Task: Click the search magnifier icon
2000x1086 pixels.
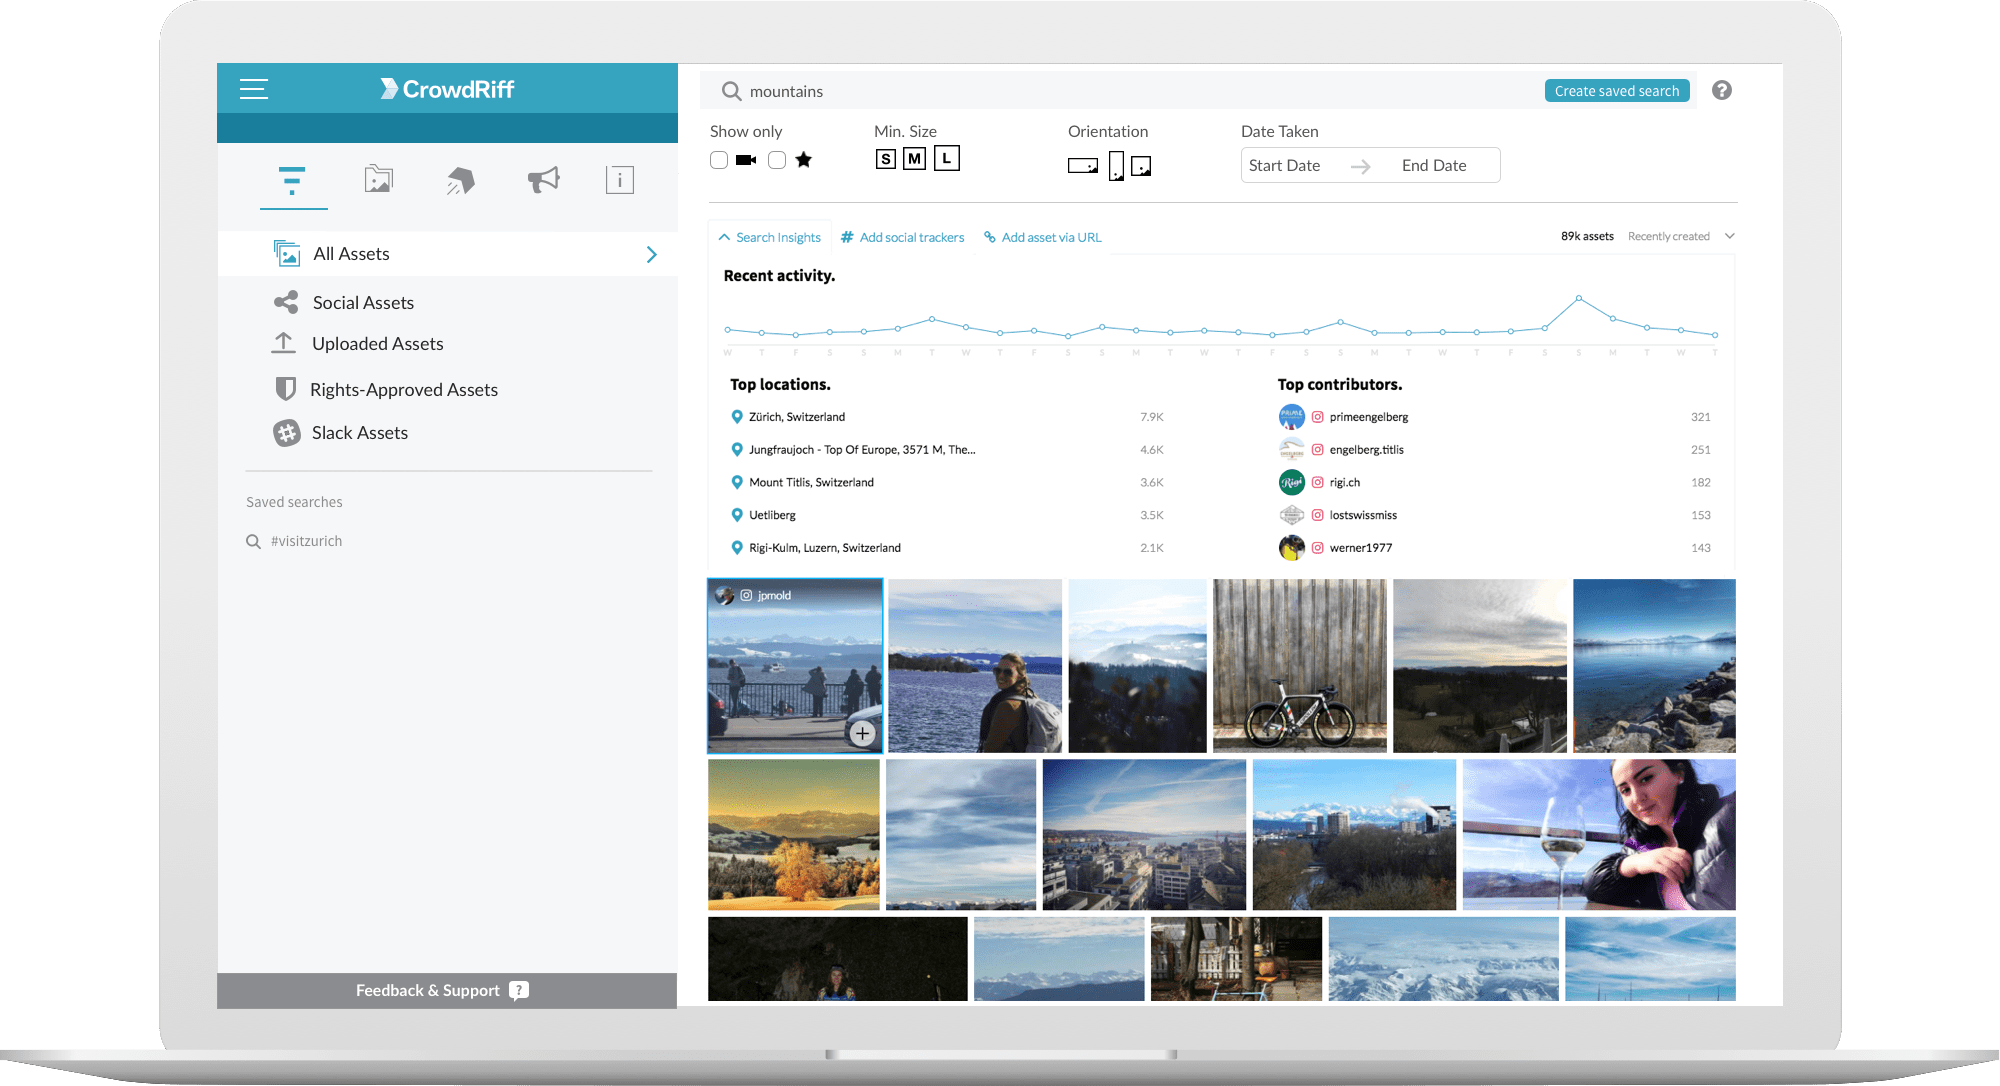Action: click(x=732, y=91)
